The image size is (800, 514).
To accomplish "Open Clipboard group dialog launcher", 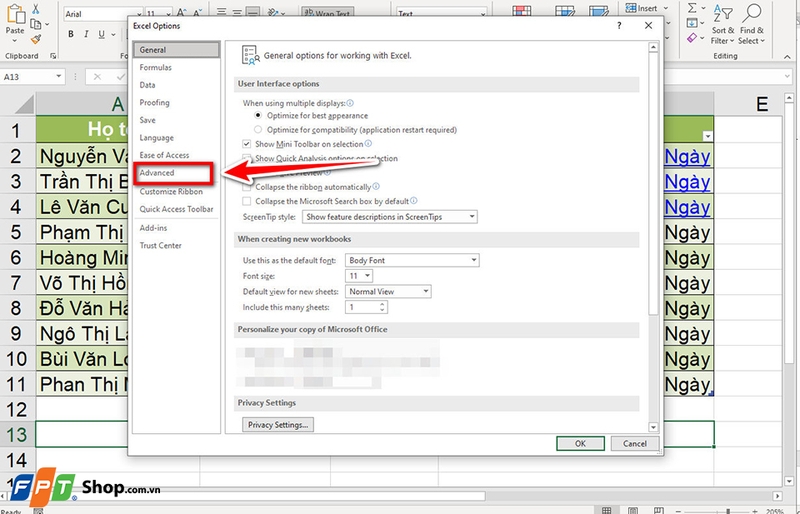I will [x=53, y=56].
